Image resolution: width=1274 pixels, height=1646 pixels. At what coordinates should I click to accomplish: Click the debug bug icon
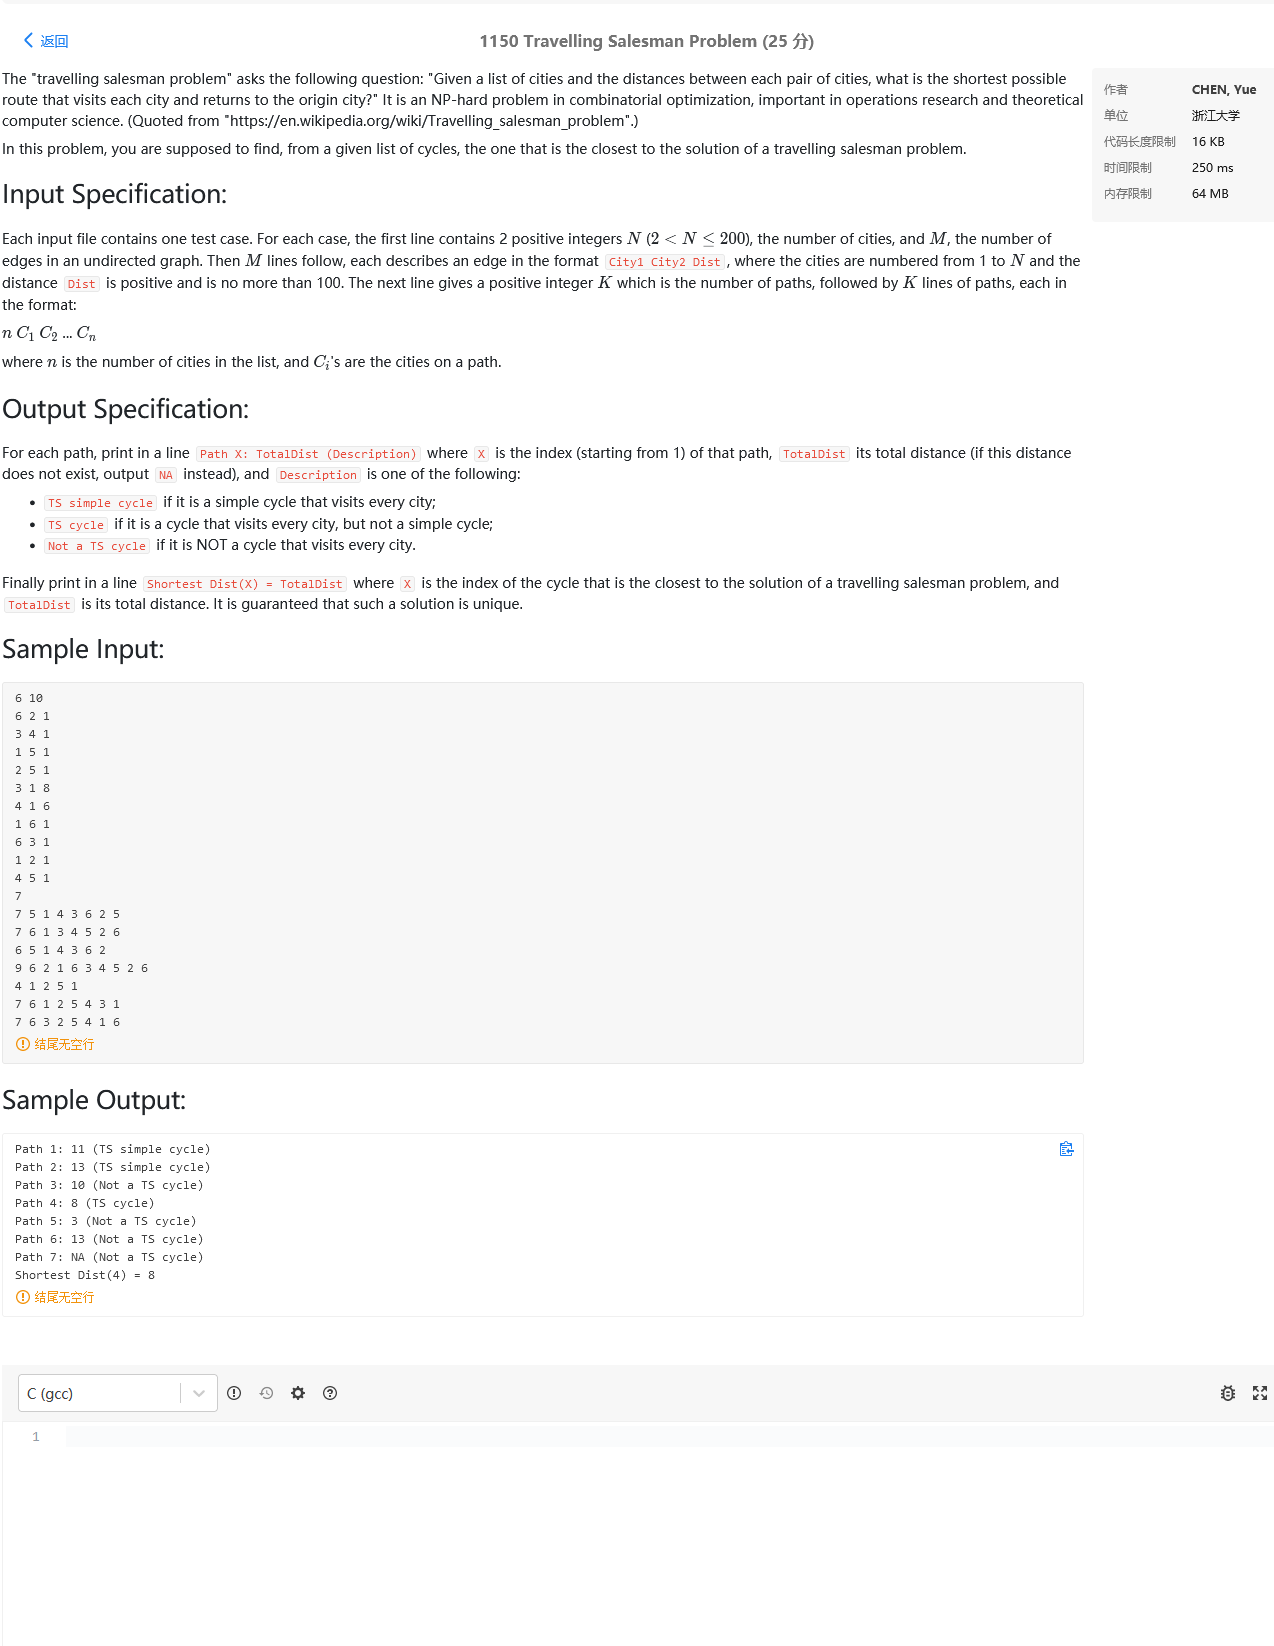(x=1228, y=1393)
